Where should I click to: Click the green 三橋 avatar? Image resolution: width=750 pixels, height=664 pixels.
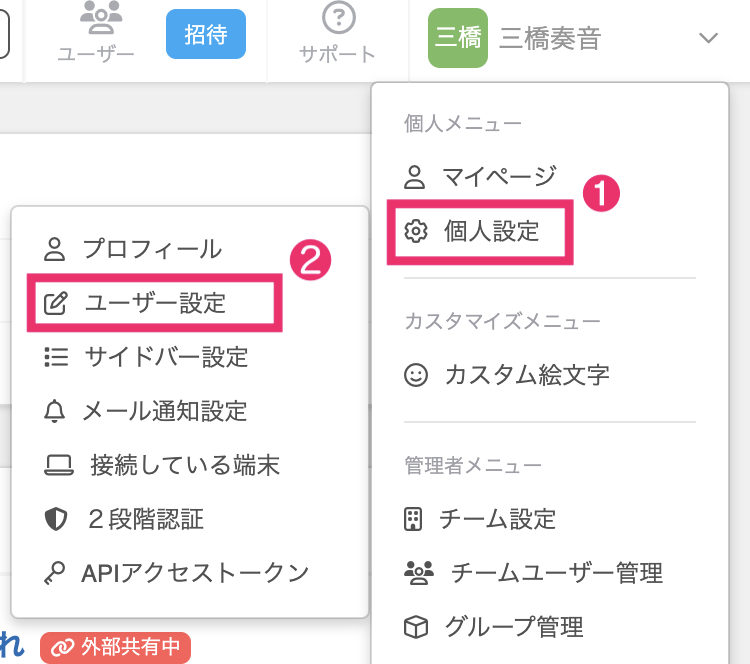click(x=457, y=38)
